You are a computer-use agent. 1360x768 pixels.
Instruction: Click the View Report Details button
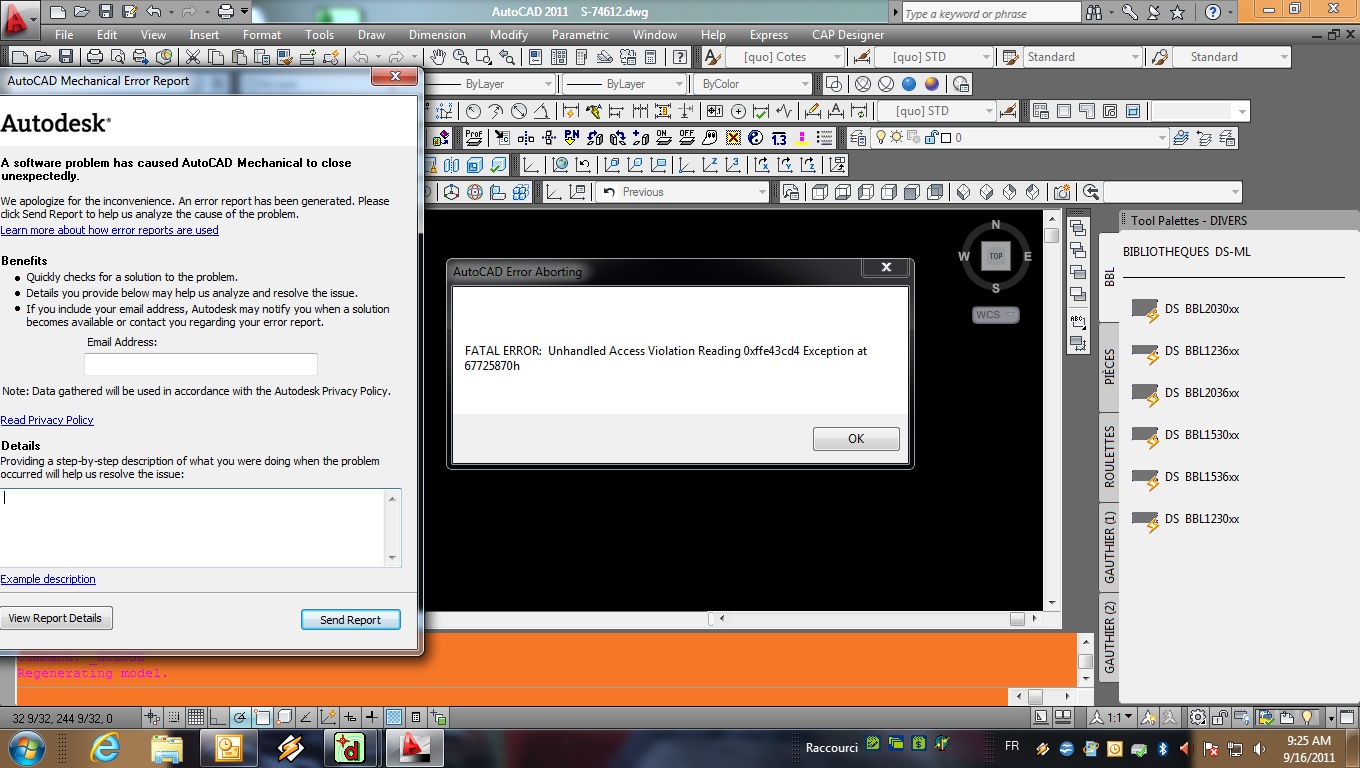55,618
